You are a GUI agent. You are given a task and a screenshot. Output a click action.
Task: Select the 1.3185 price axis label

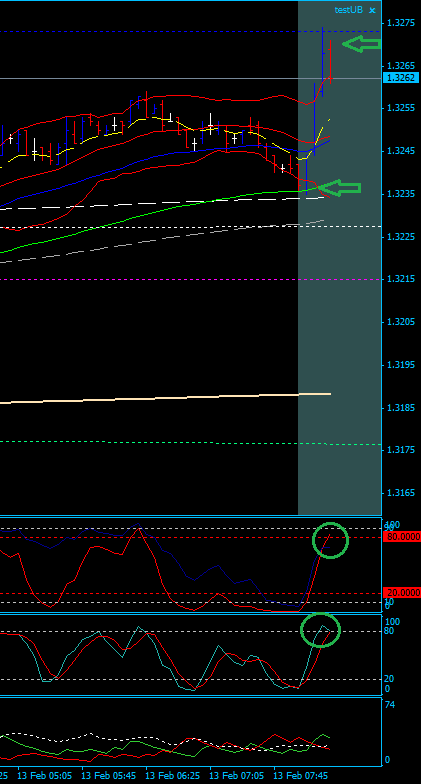click(x=400, y=408)
